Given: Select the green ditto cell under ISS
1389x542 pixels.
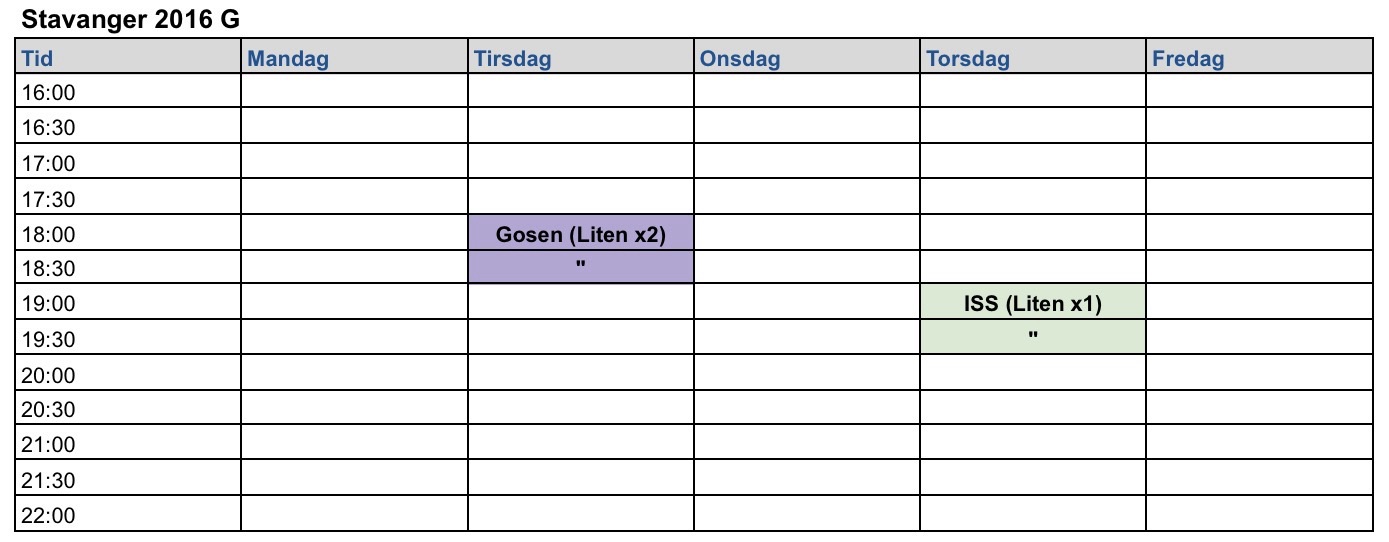Looking at the screenshot, I should click(1032, 338).
